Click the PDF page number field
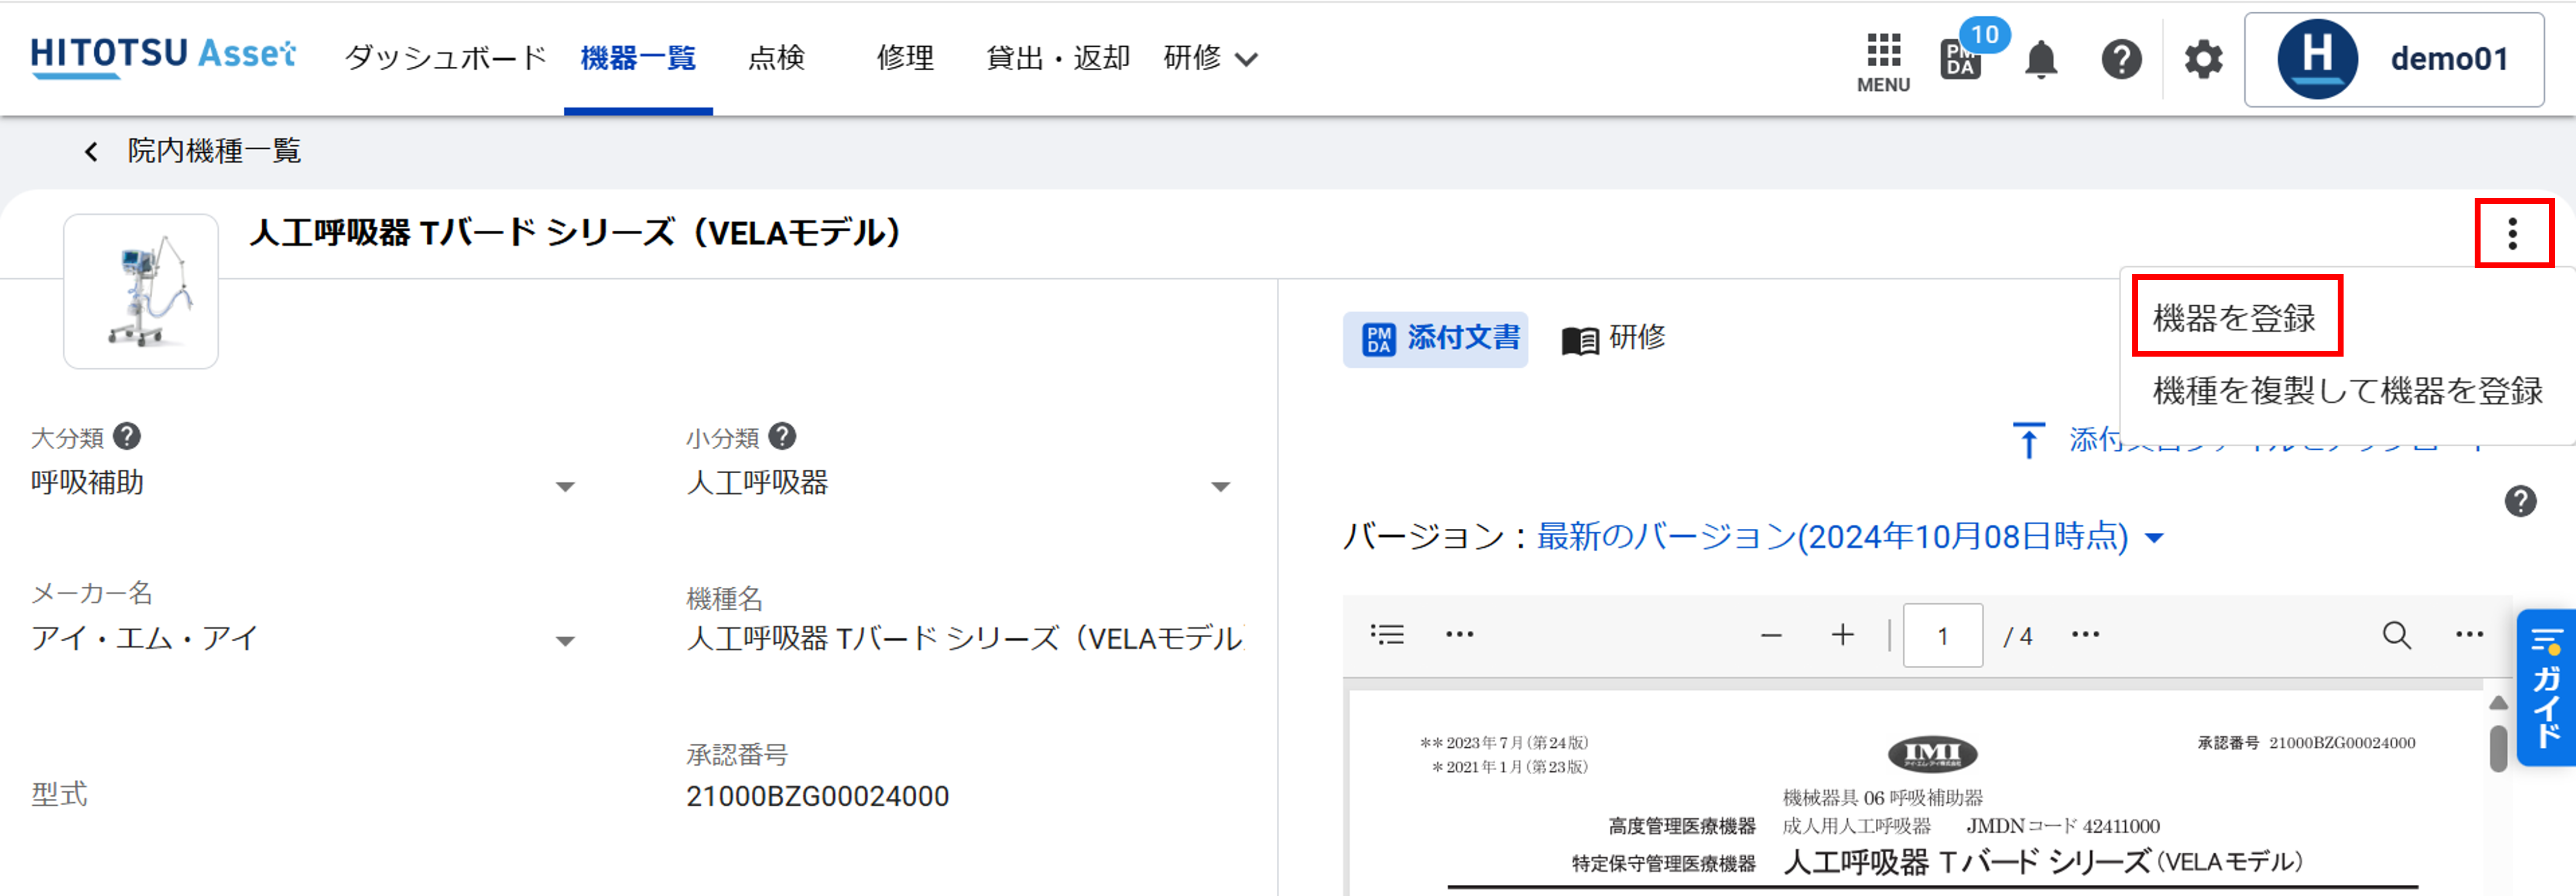2576x896 pixels. pos(1942,635)
